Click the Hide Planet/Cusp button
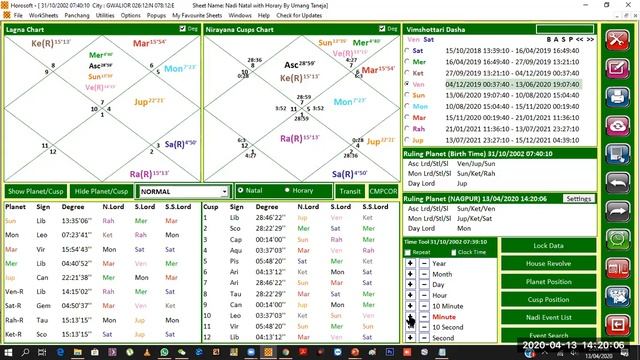The image size is (640, 360). pyautogui.click(x=101, y=191)
